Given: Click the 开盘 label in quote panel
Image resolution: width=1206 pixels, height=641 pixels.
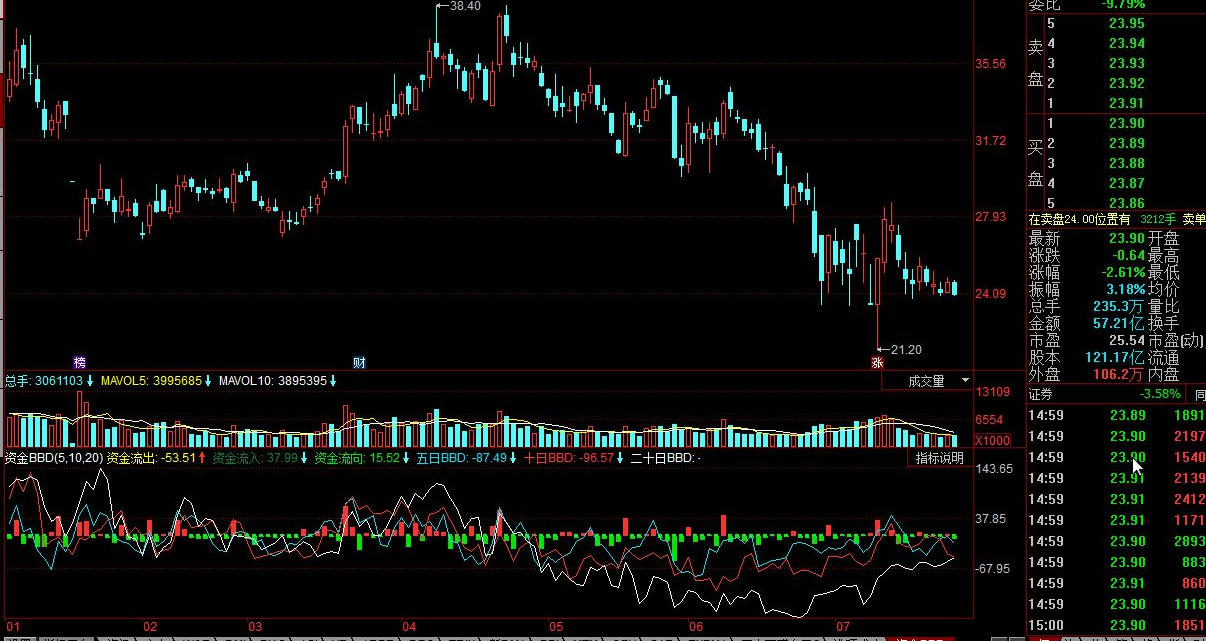Looking at the screenshot, I should (1164, 238).
